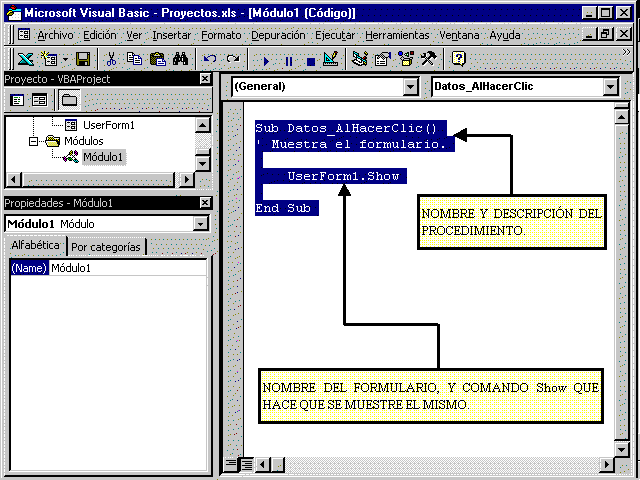Open the Edición menu
Screen dimensions: 640x480
(x=100, y=36)
